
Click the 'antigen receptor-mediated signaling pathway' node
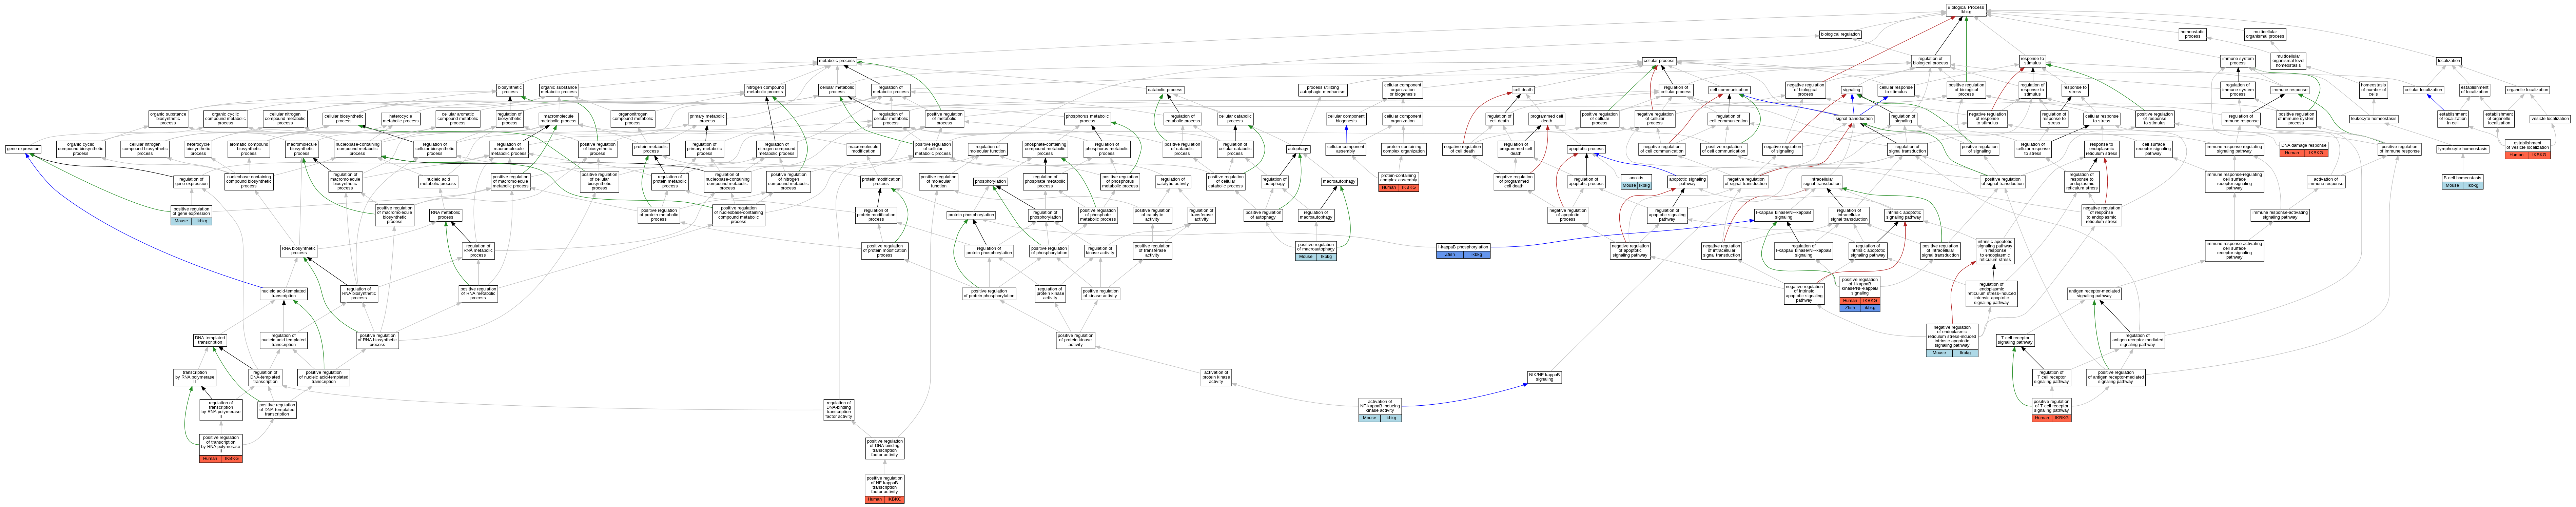(2094, 294)
